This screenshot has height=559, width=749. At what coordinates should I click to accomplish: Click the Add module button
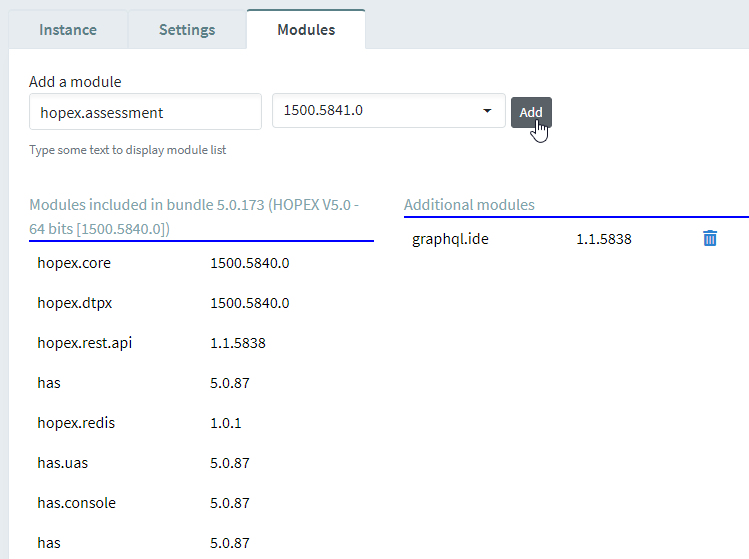click(x=530, y=112)
